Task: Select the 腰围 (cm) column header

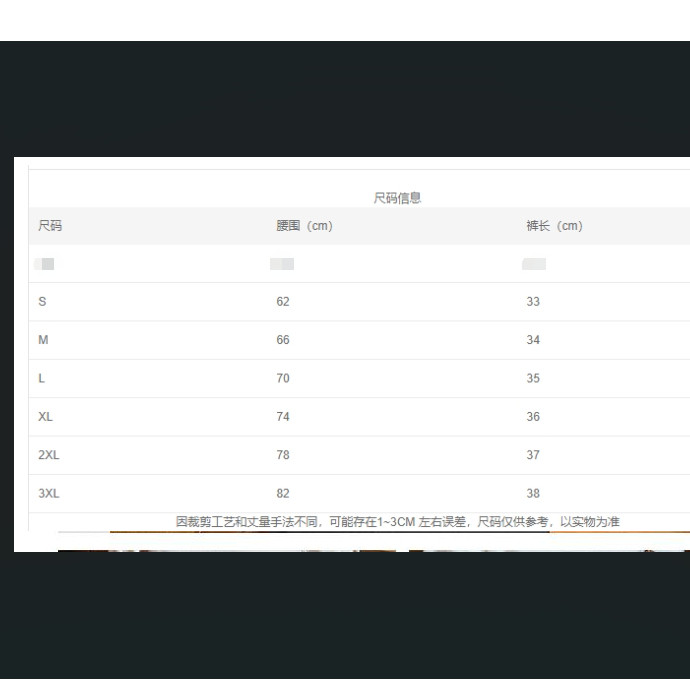Action: tap(304, 226)
